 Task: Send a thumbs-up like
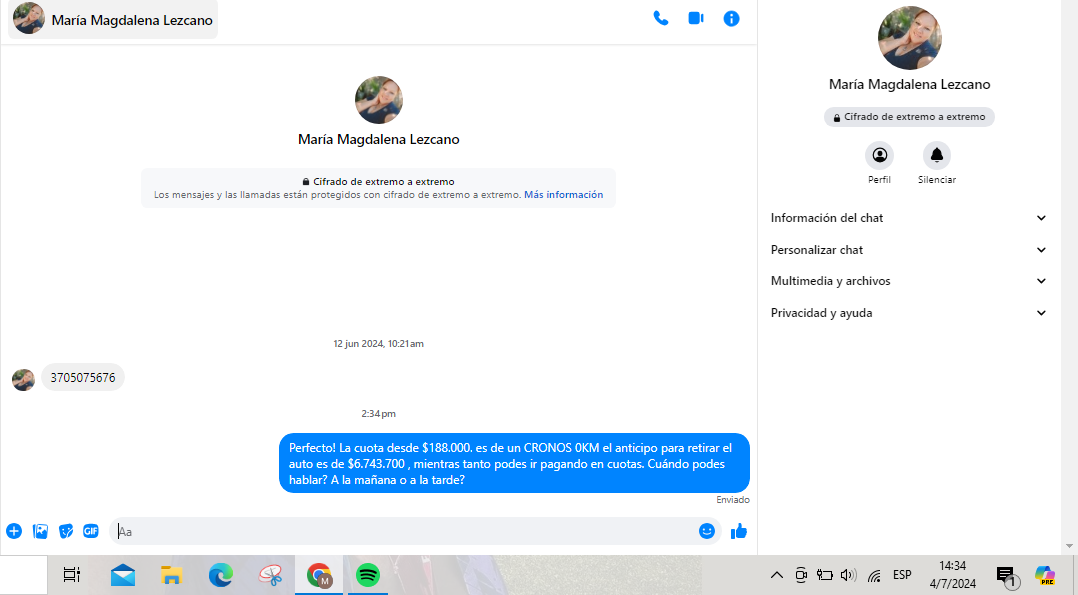click(739, 531)
